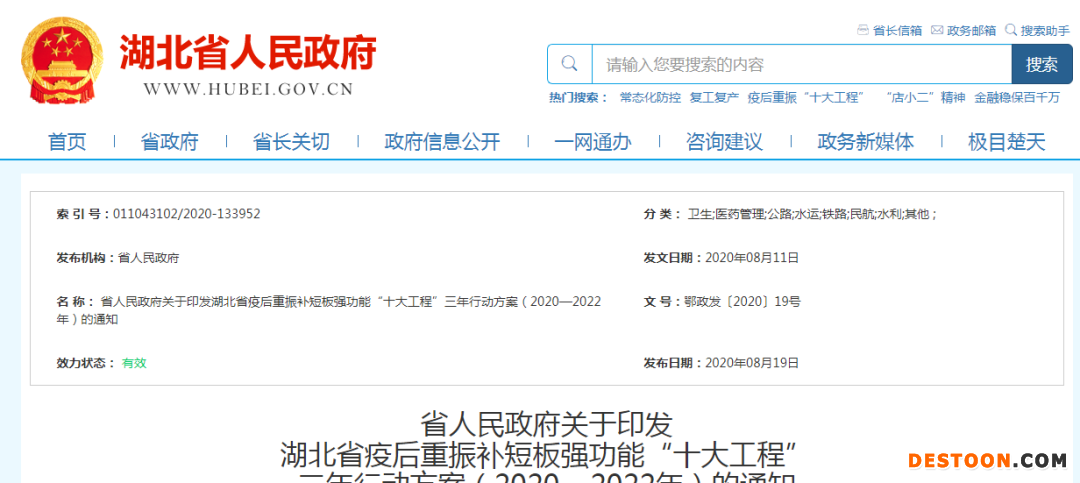Screen dimensions: 1080x483
Task: Click the search text input field
Action: [800, 64]
